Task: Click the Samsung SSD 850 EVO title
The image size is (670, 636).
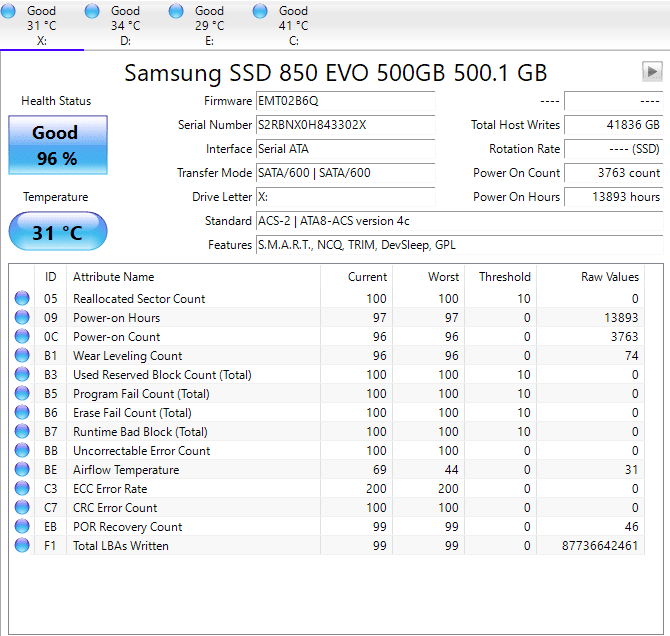Action: coord(335,73)
